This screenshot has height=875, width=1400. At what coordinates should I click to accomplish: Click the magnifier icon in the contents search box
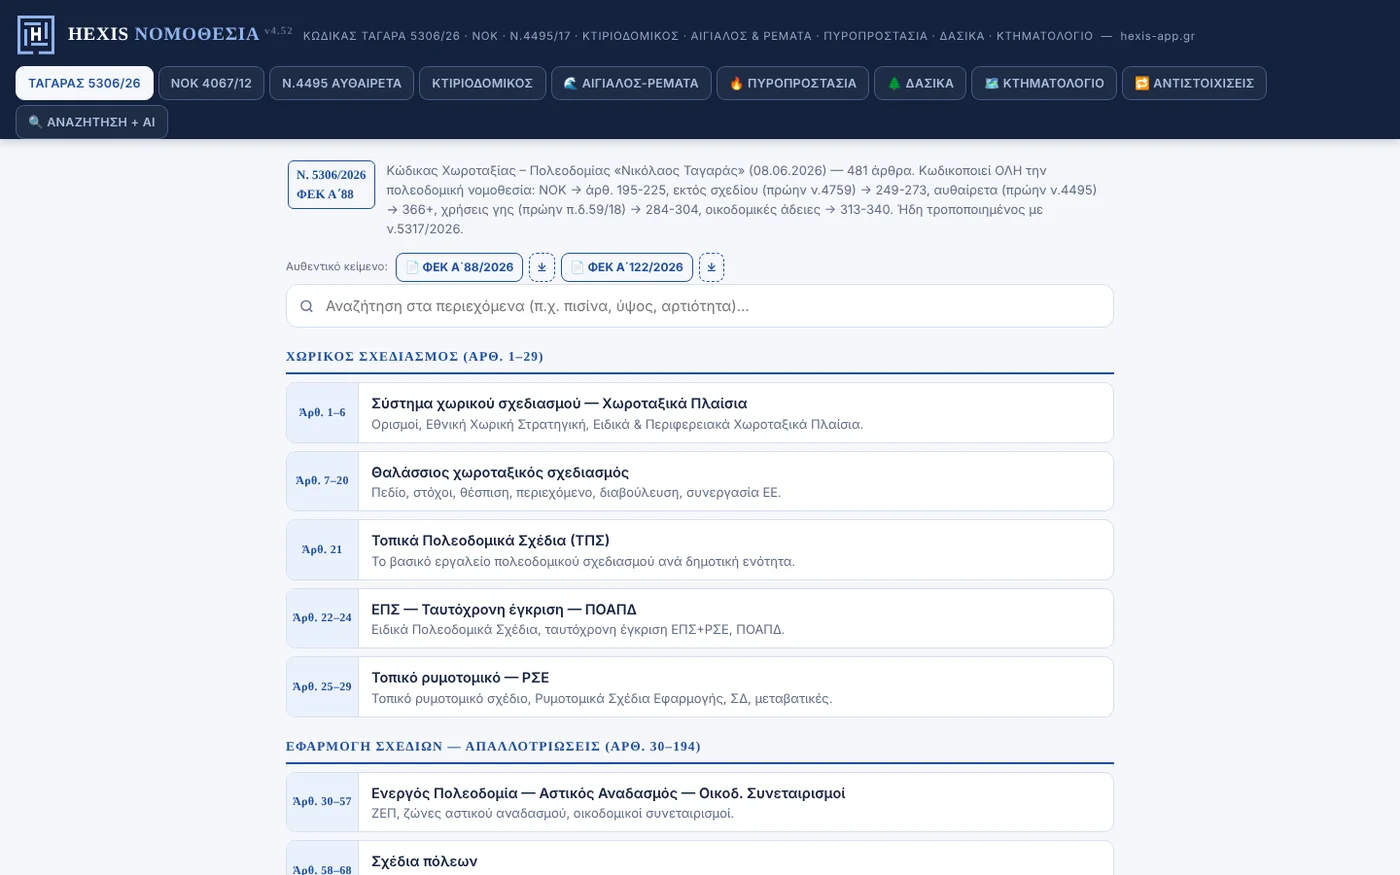[307, 306]
